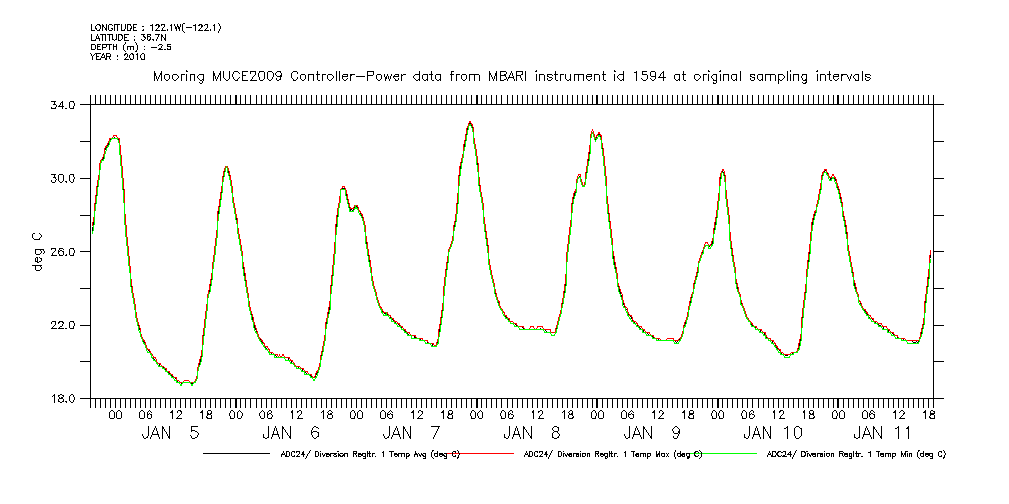Image resolution: width=1009 pixels, height=504 pixels.
Task: Click the plot title mentioning Mooring MUCE2009
Action: 510,76
